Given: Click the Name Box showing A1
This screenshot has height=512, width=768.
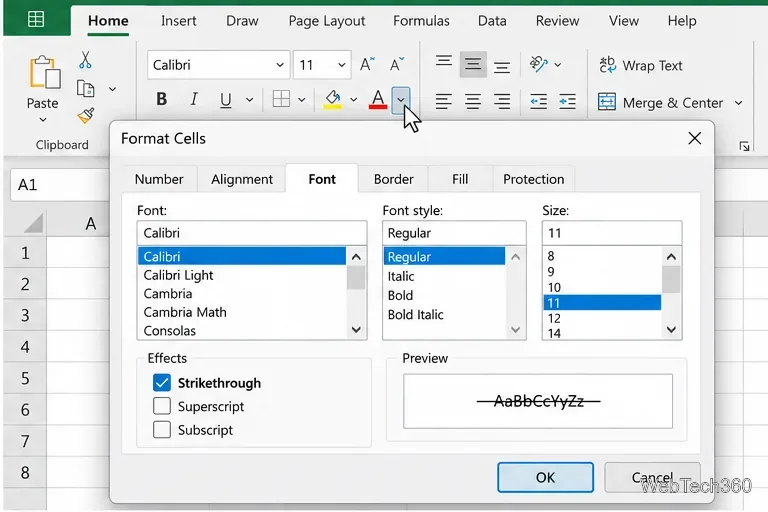Looking at the screenshot, I should point(59,185).
